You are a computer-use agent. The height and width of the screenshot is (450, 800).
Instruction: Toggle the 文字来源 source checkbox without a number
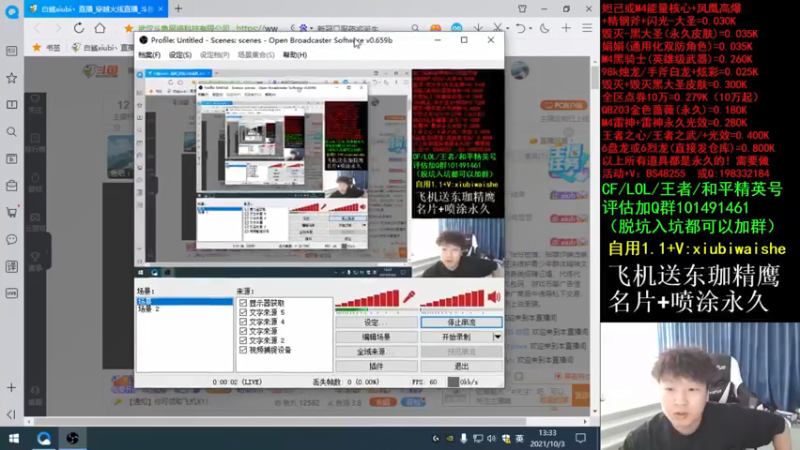(x=243, y=331)
